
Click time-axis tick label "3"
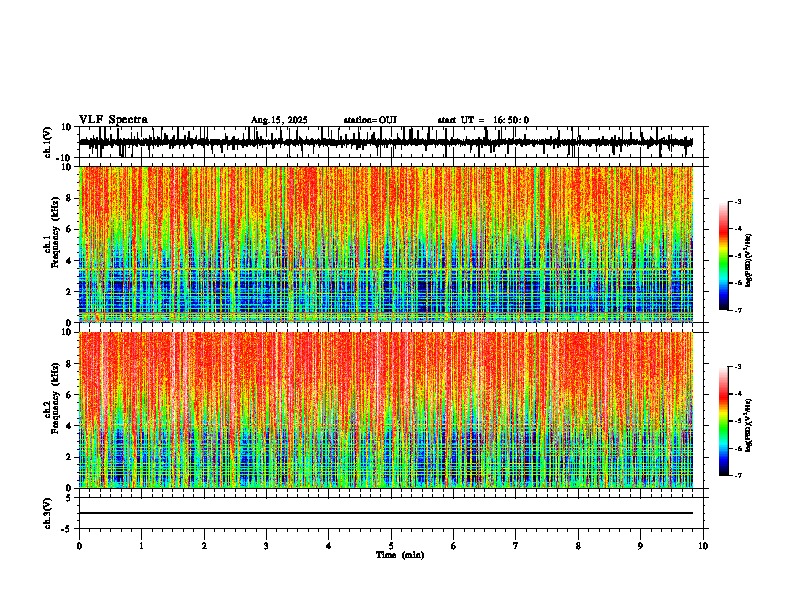[266, 546]
